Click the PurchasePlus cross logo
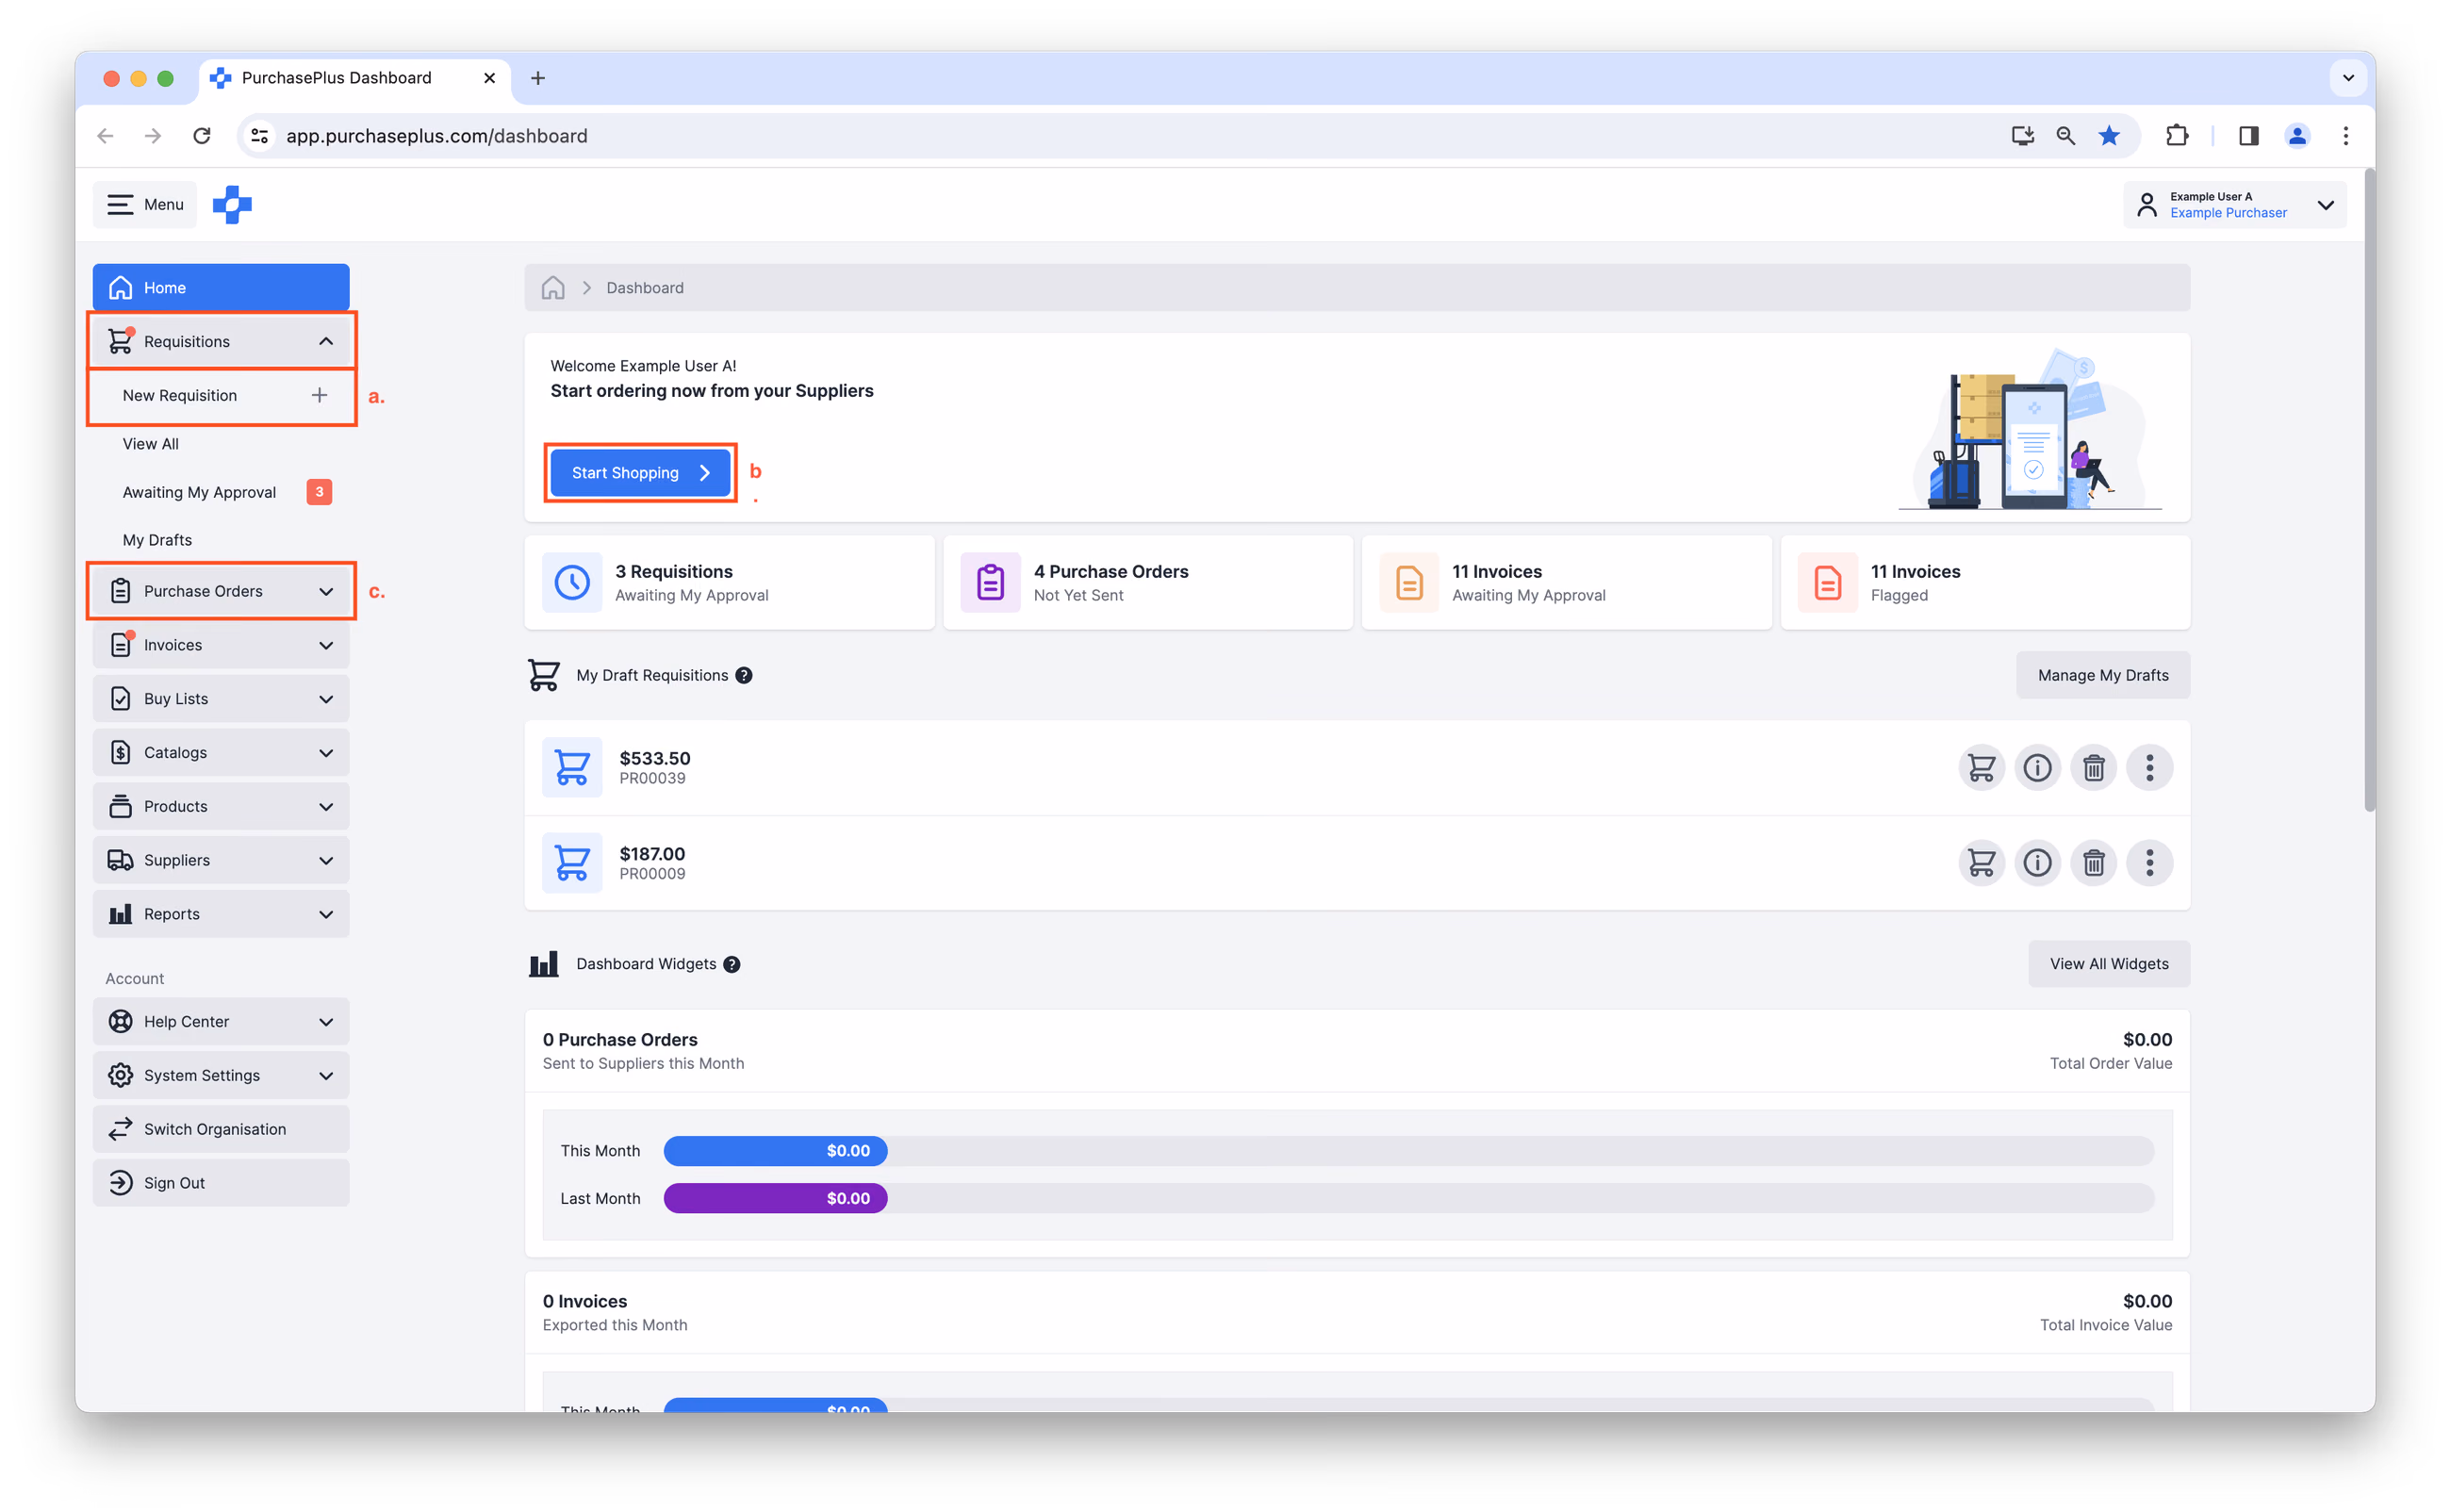Screen dimensions: 2451x1512 tap(232, 204)
